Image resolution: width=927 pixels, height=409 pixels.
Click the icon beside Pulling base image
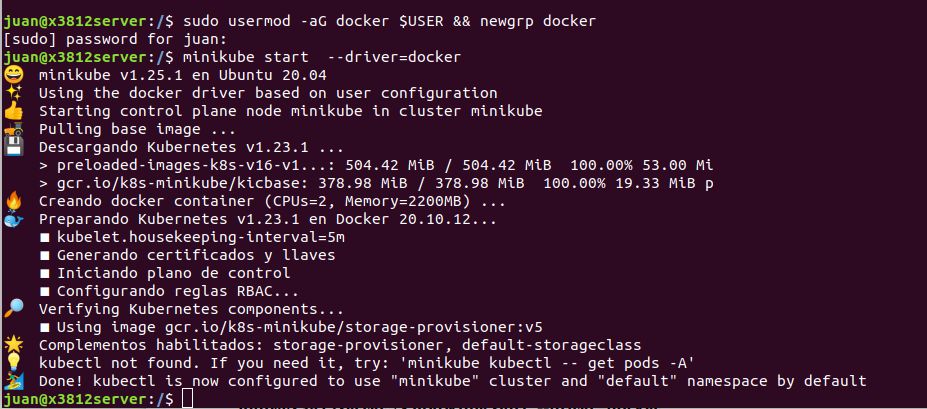click(14, 129)
